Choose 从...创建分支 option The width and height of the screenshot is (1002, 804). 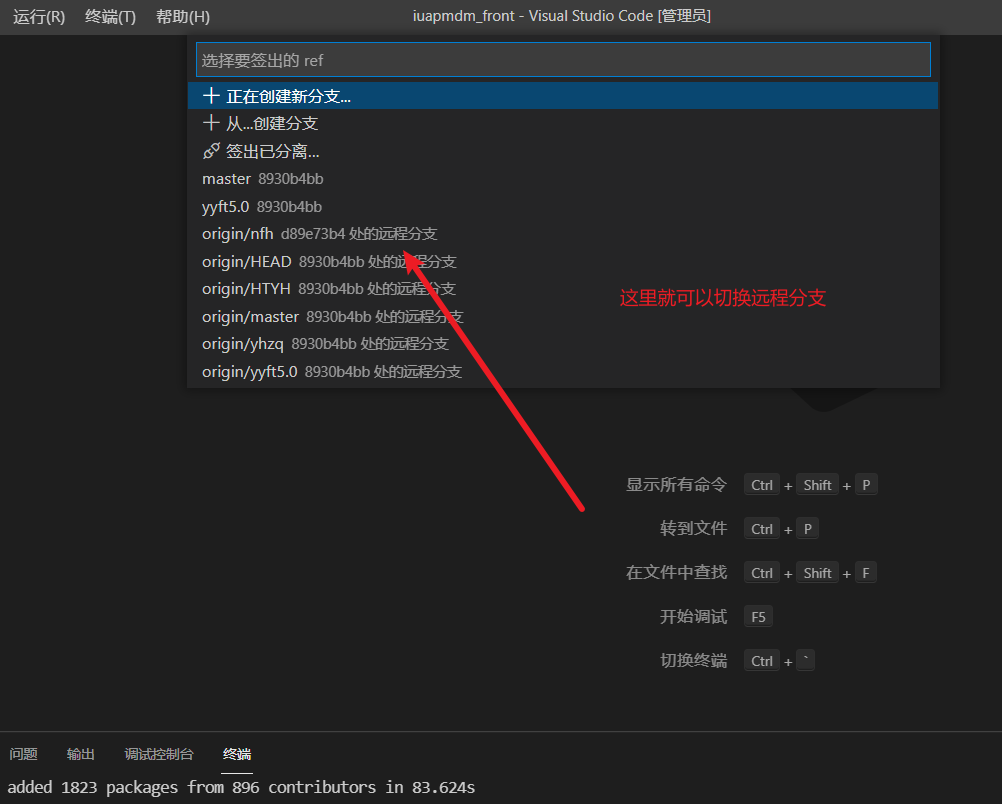563,123
